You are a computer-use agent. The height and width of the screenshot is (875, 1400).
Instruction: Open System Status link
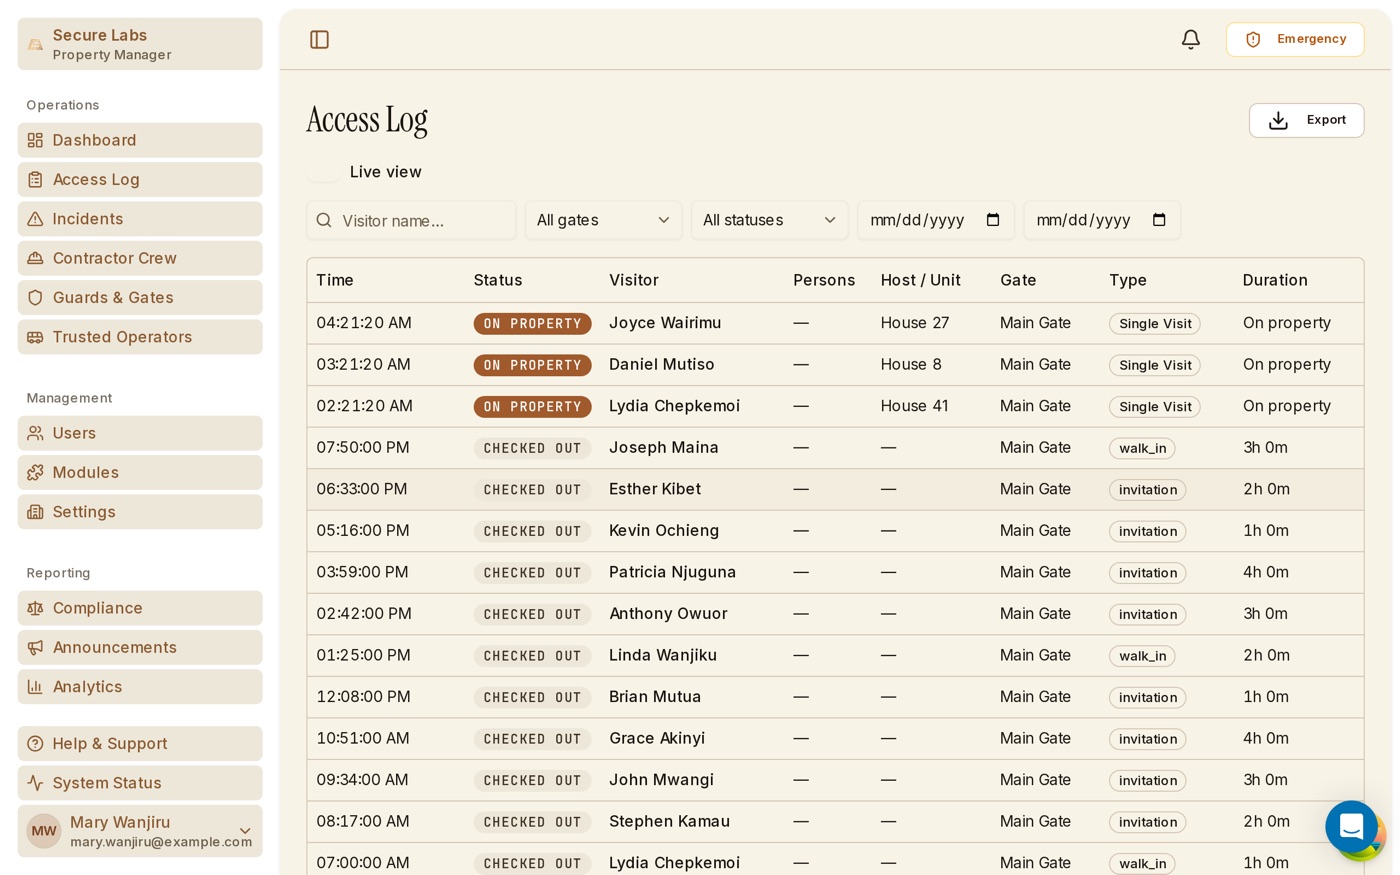[140, 783]
